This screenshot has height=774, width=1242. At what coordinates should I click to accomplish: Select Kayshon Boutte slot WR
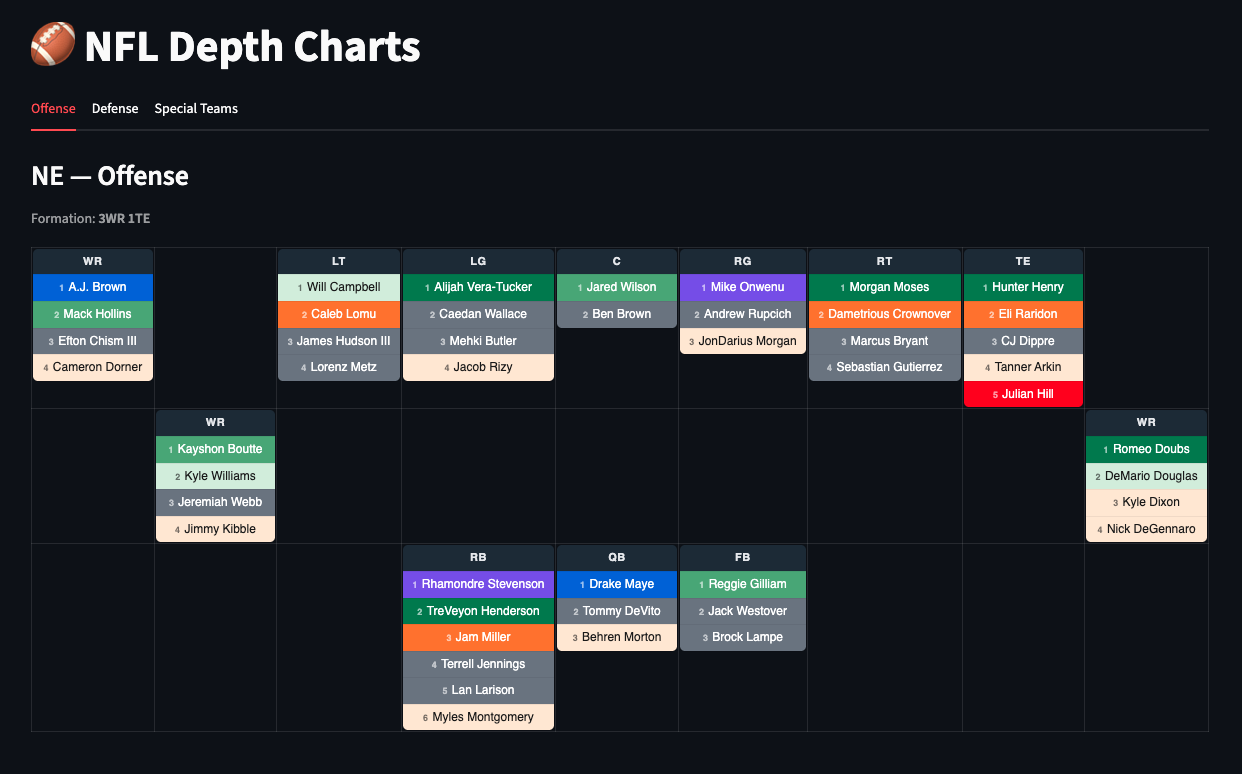(x=215, y=449)
